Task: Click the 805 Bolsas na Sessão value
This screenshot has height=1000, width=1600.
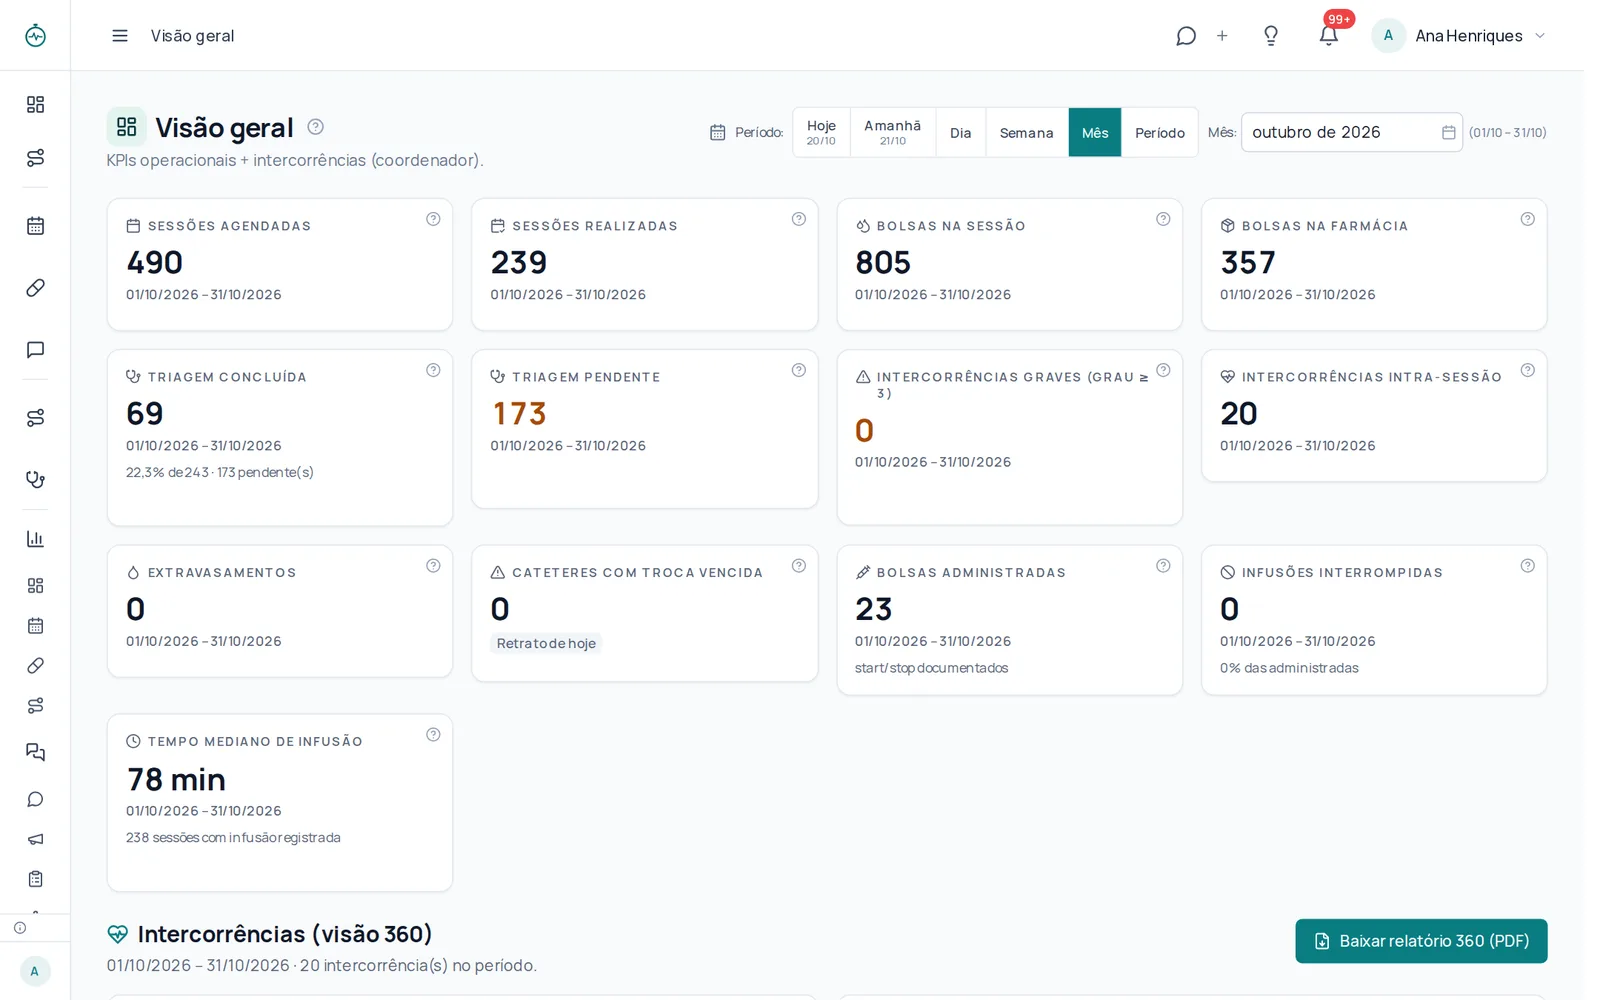Action: click(x=883, y=262)
